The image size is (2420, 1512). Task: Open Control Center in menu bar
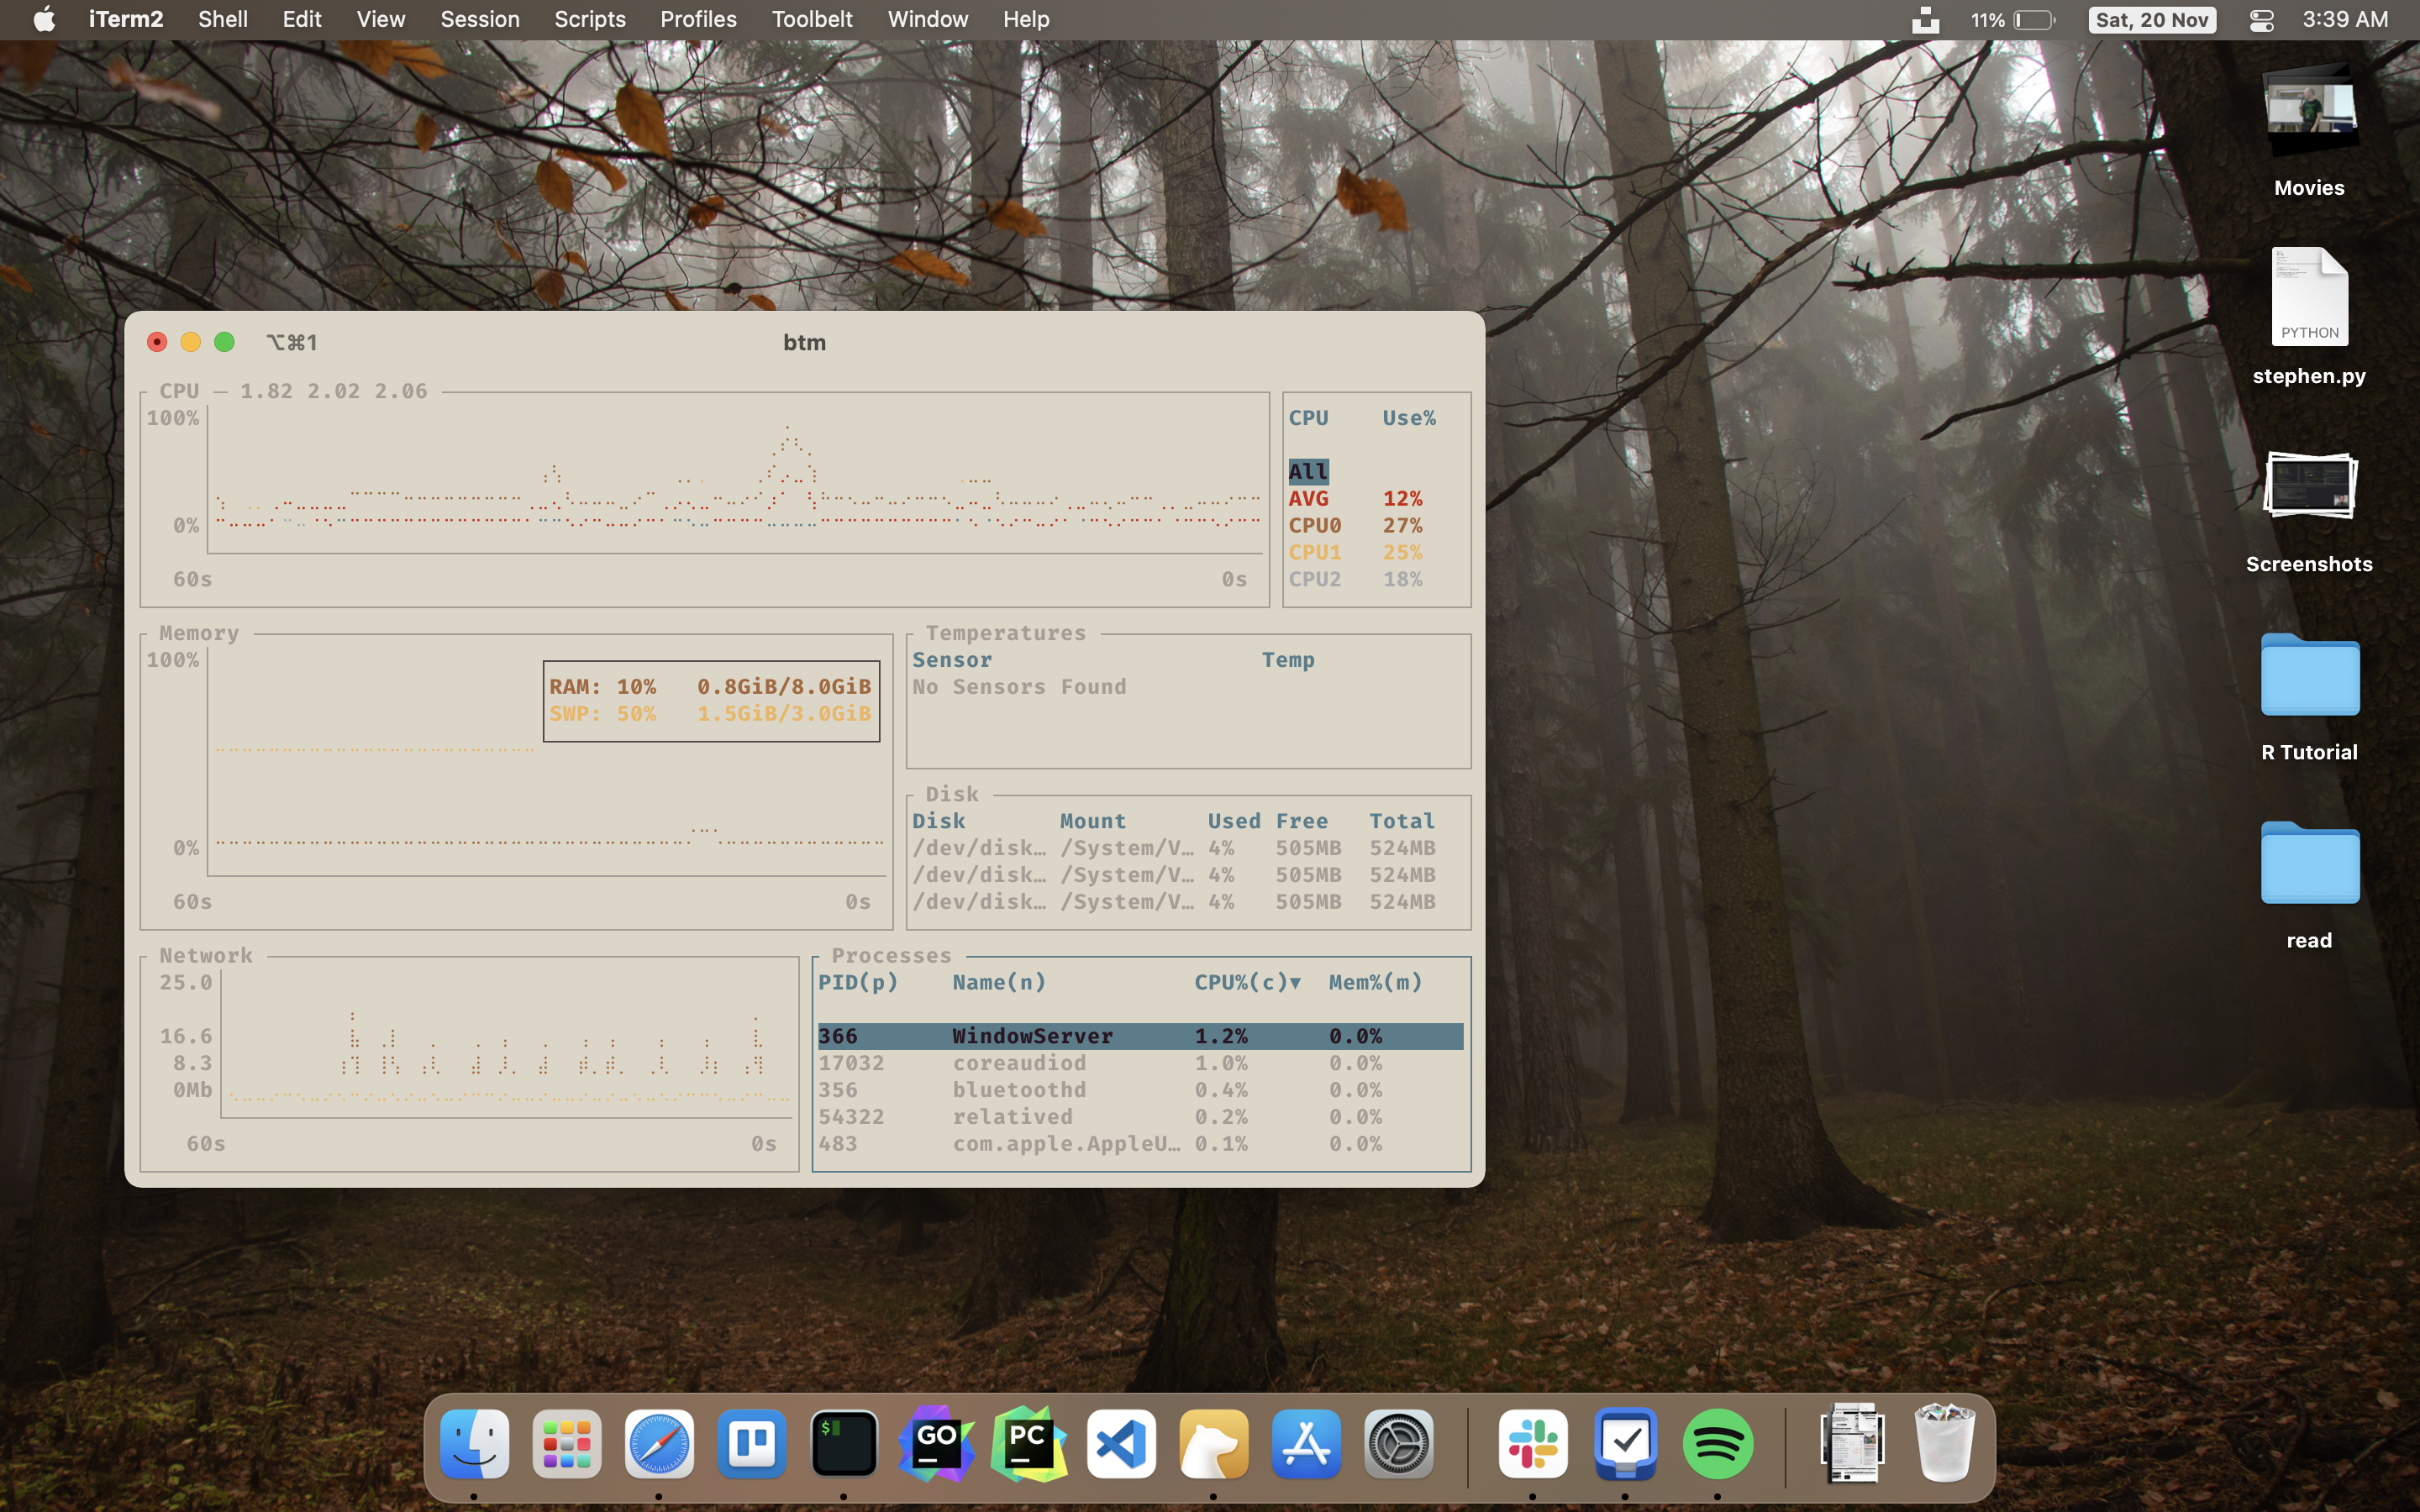(x=2261, y=20)
